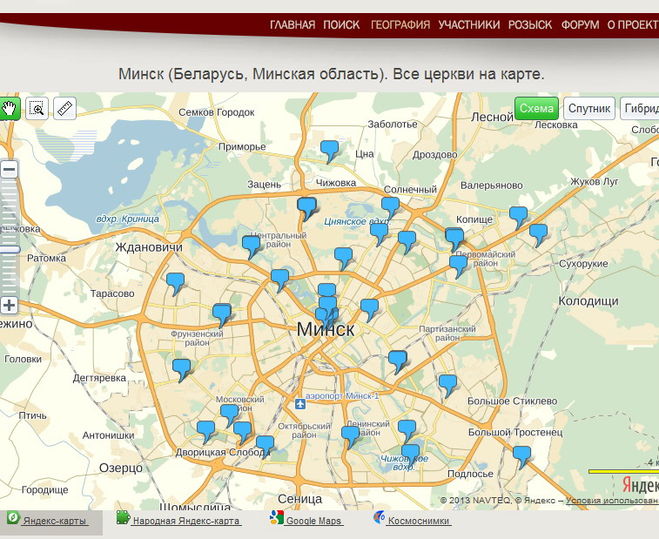Activate the magnifier zoom-to-area tool
Screen dimensions: 659x539
point(38,108)
